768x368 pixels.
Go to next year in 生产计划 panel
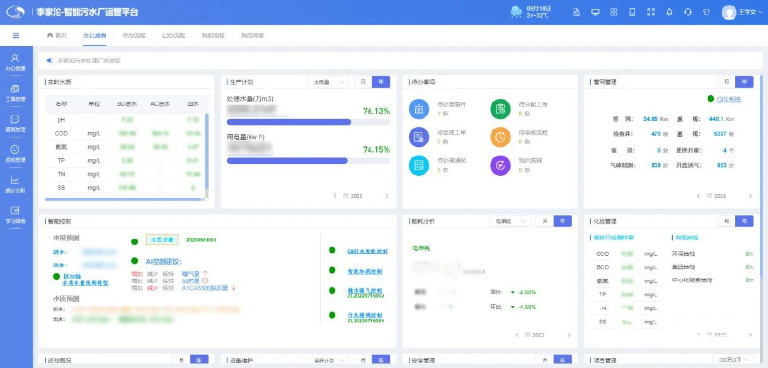pos(387,196)
